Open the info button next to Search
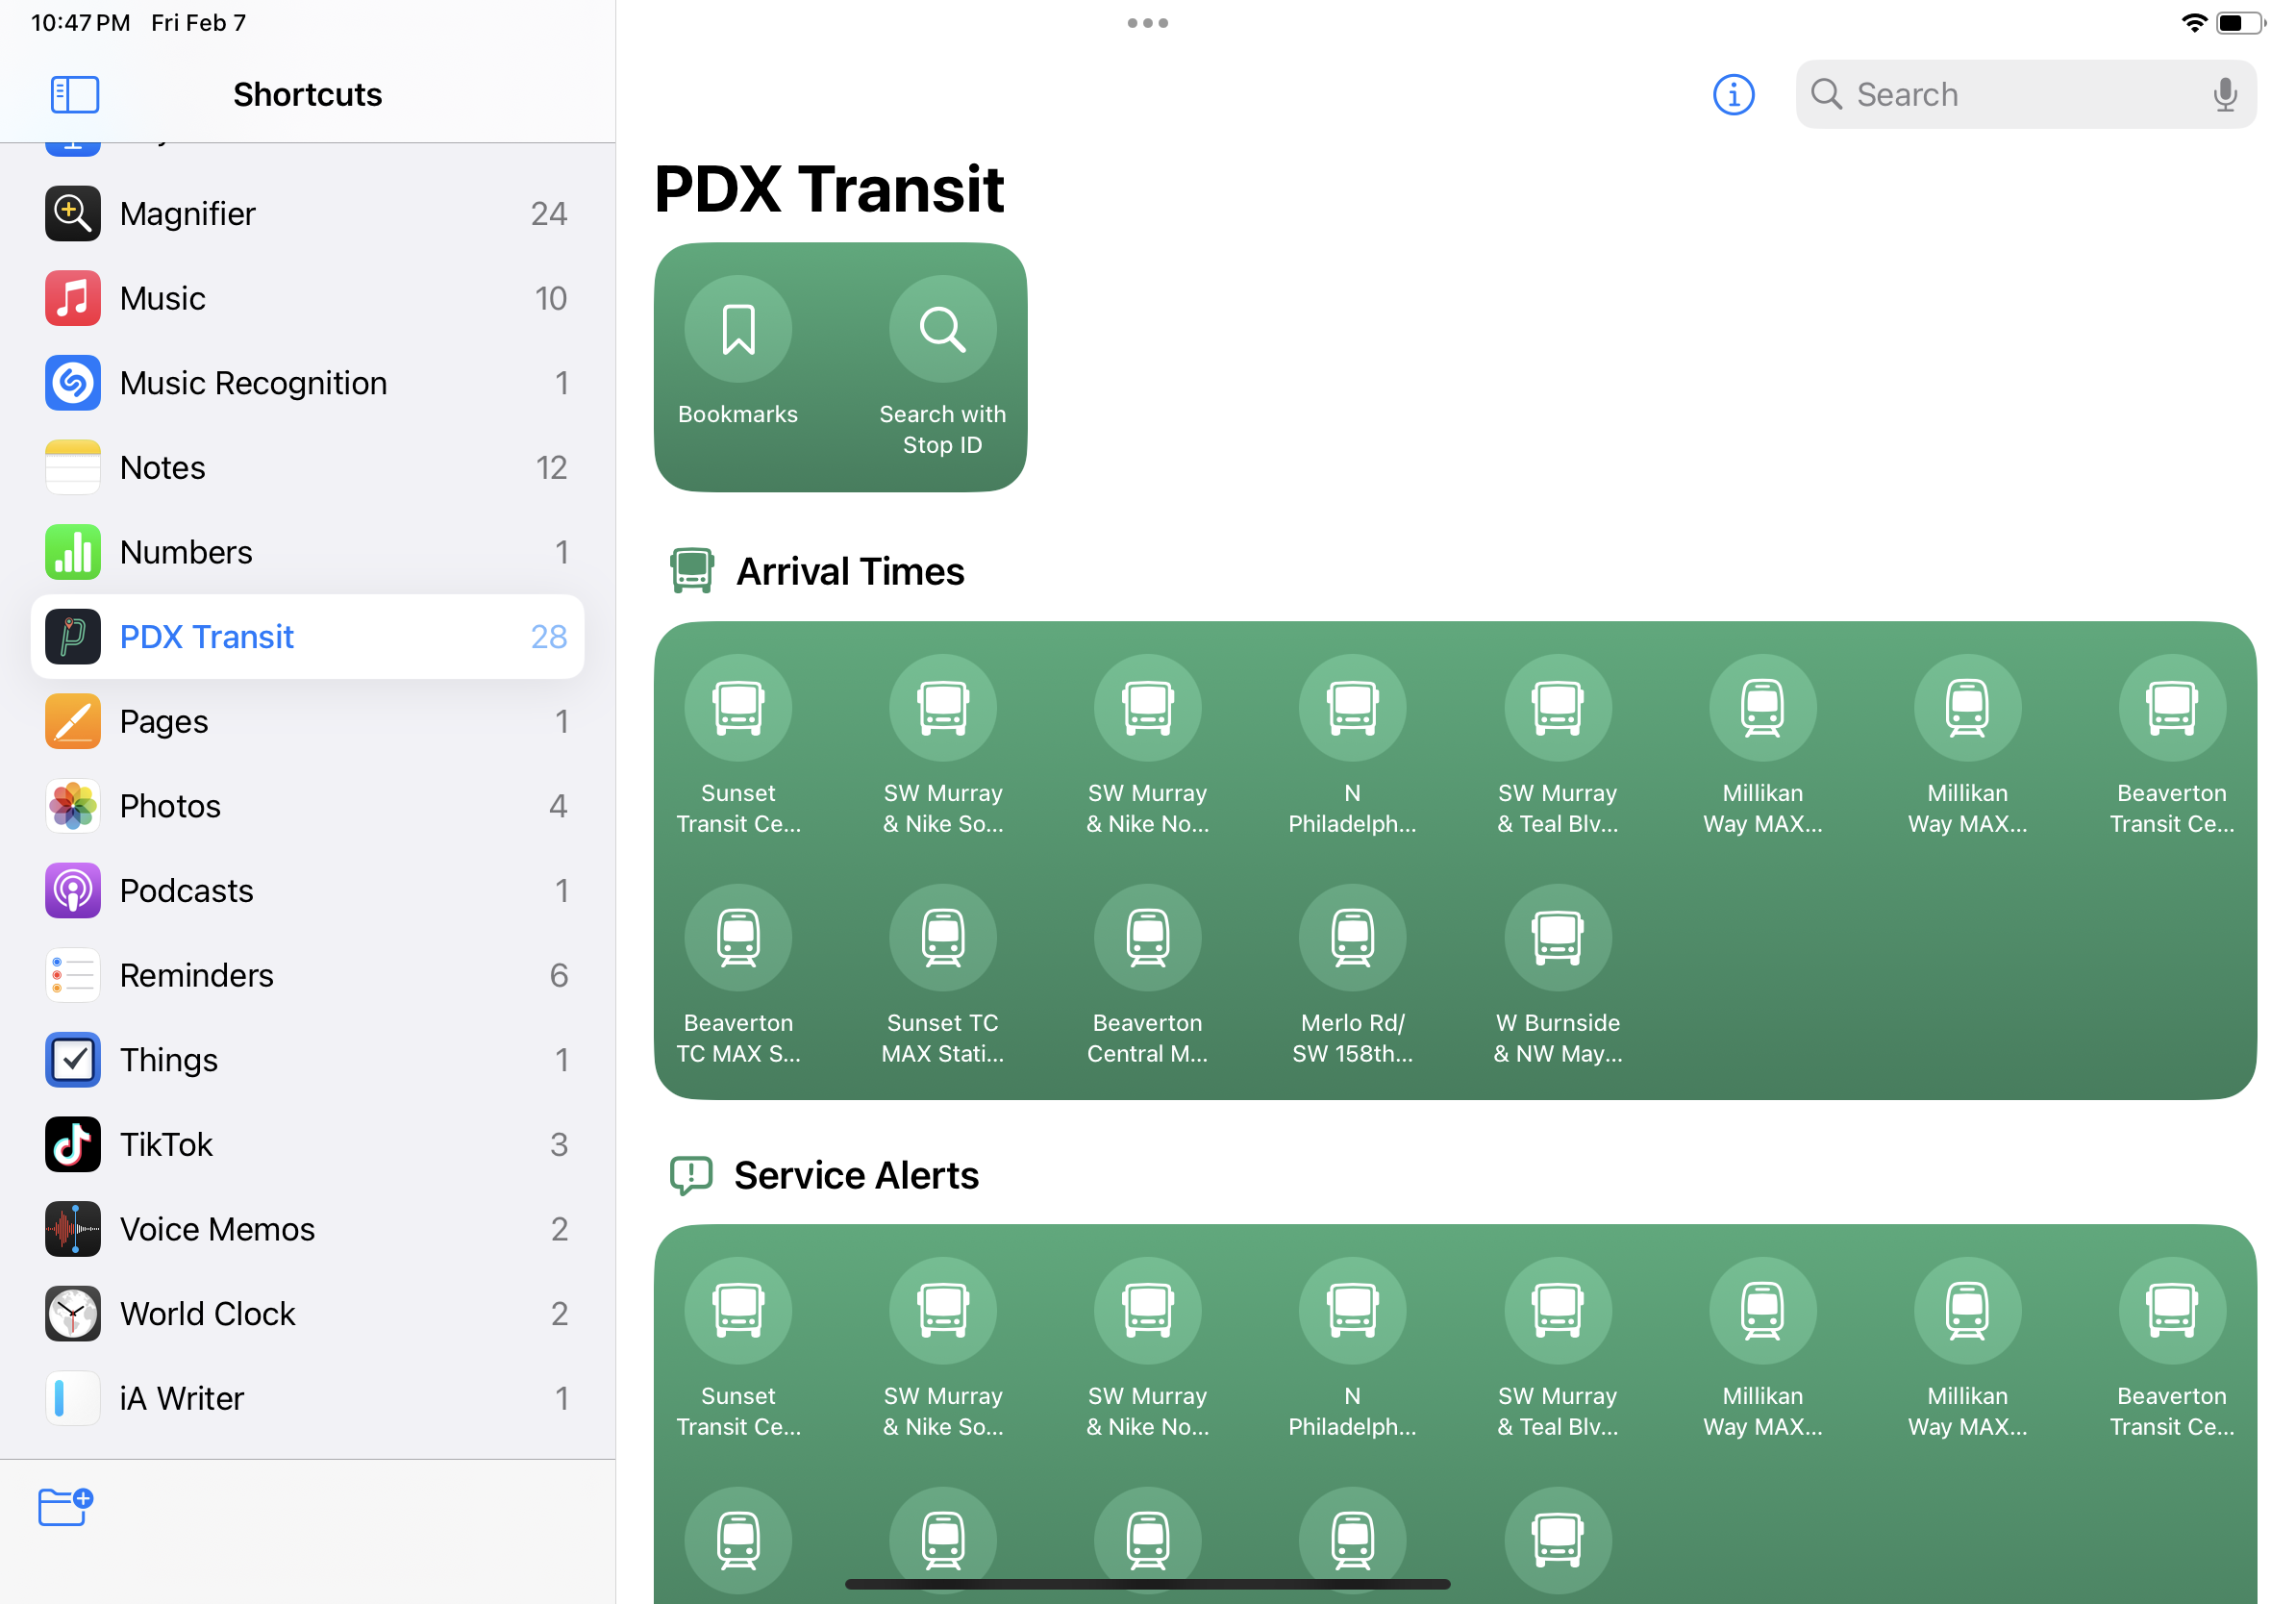The image size is (2296, 1604). [1733, 95]
